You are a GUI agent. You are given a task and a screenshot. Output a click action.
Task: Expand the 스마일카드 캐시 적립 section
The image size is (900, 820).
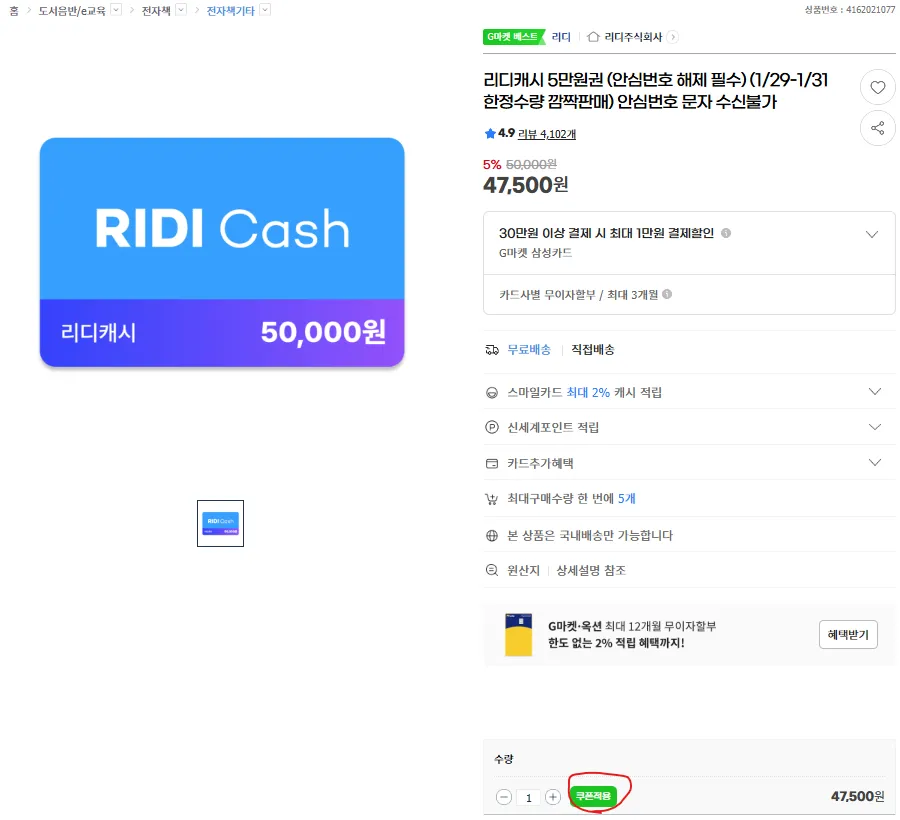pos(875,392)
